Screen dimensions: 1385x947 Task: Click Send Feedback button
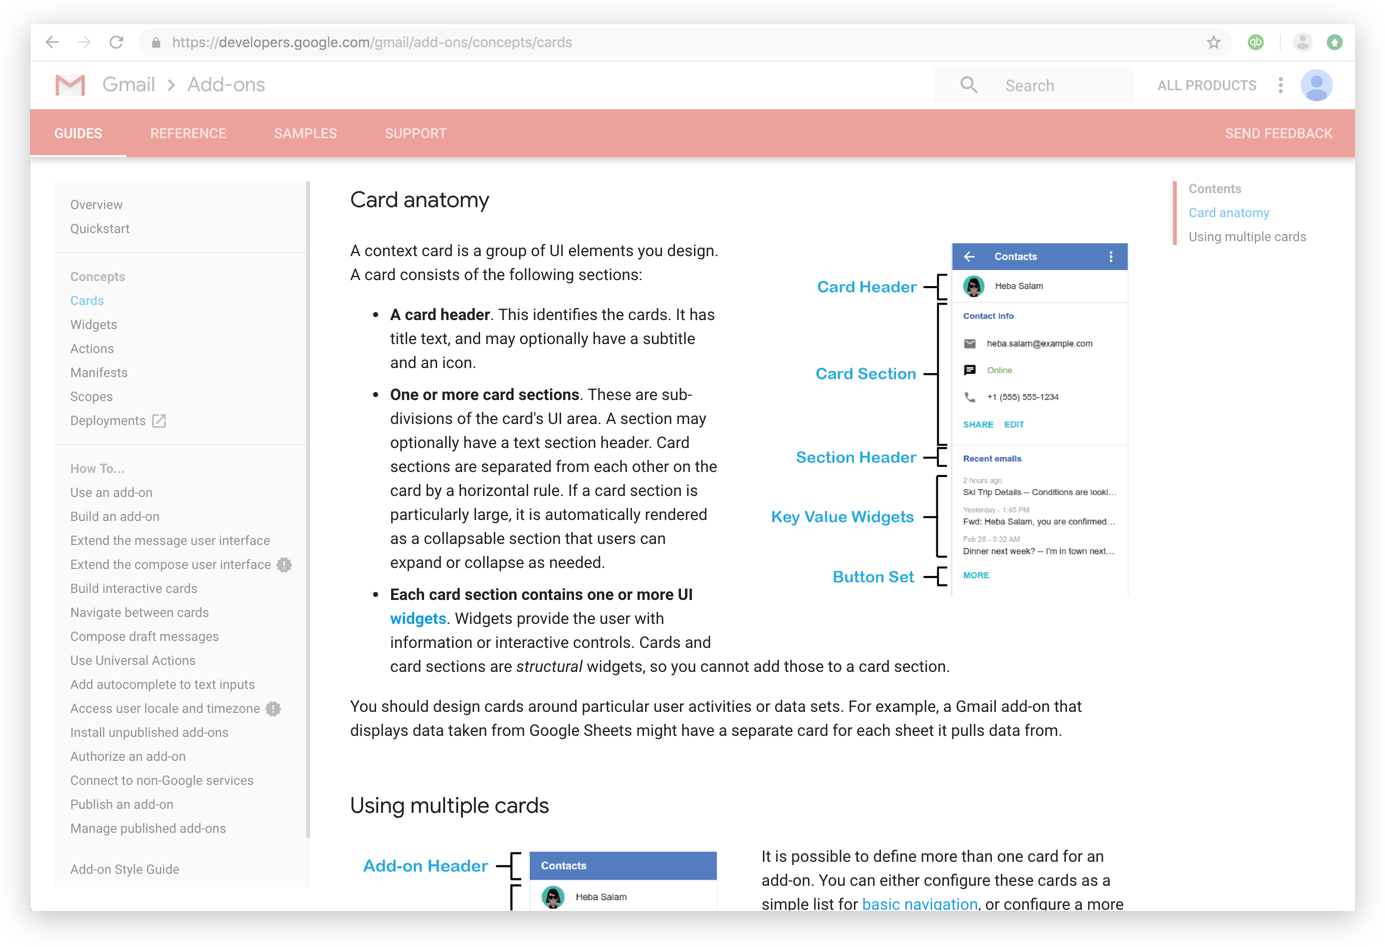pos(1278,133)
